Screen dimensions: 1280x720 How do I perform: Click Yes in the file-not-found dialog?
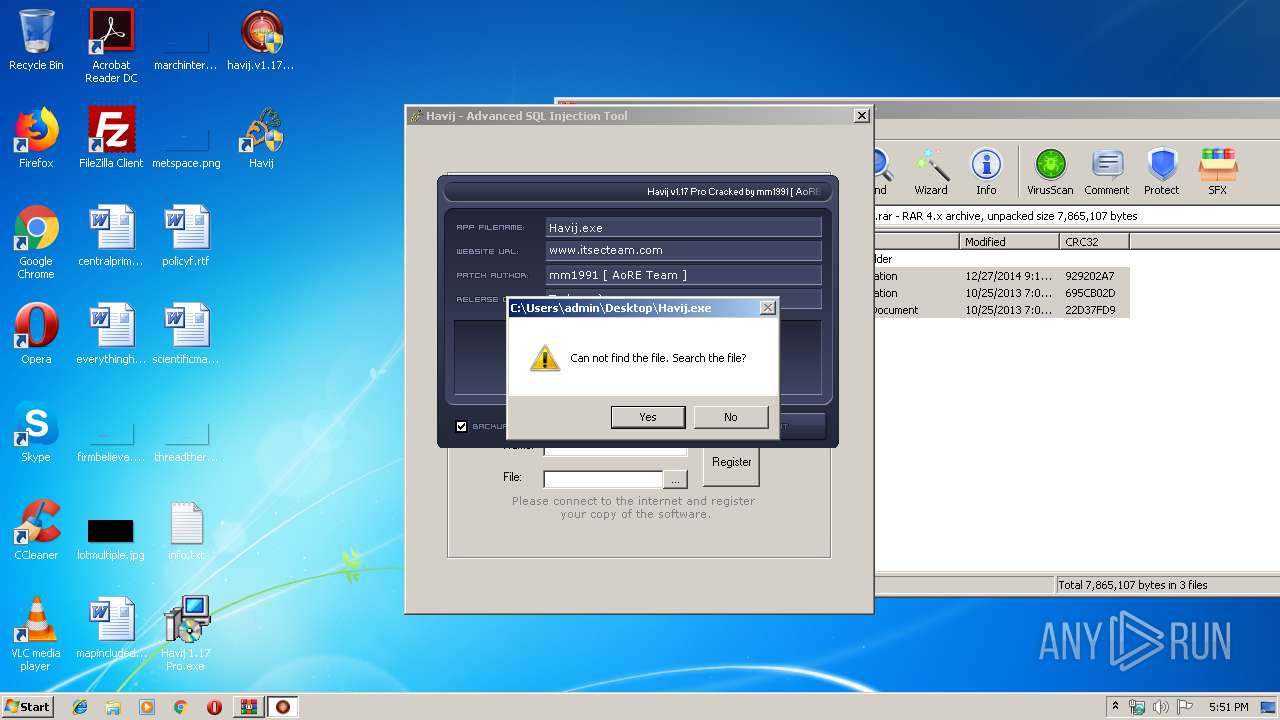[x=648, y=417]
